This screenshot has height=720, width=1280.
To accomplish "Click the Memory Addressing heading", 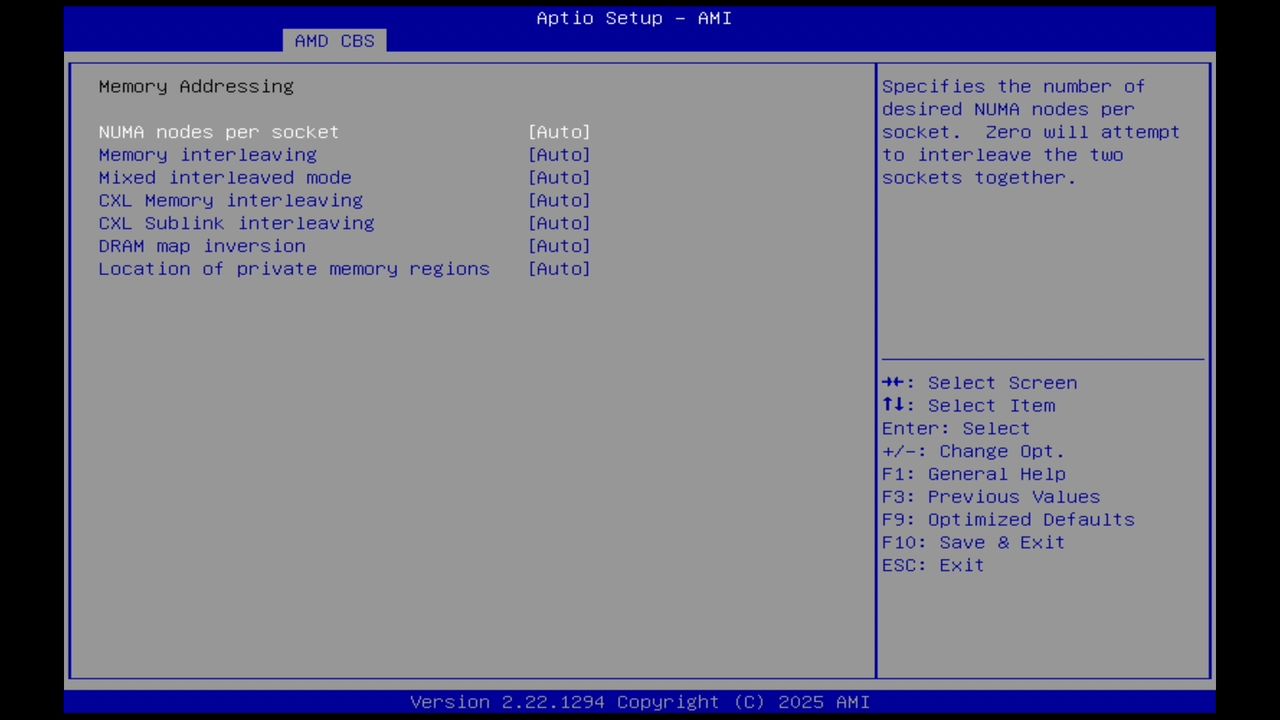I will point(196,86).
